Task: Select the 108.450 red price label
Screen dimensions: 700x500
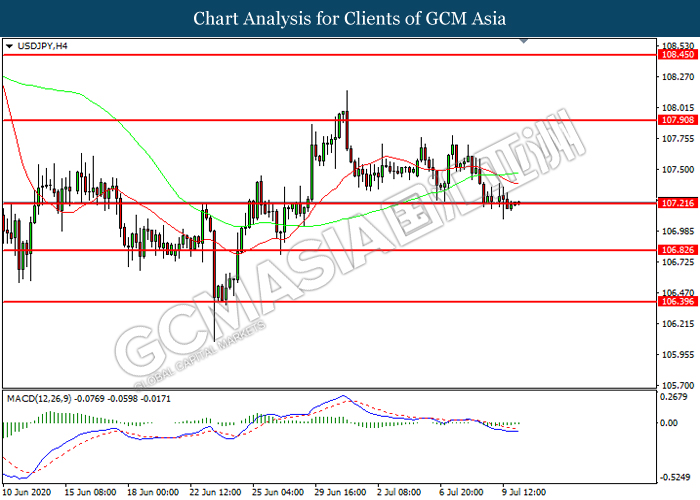Action: (x=678, y=54)
